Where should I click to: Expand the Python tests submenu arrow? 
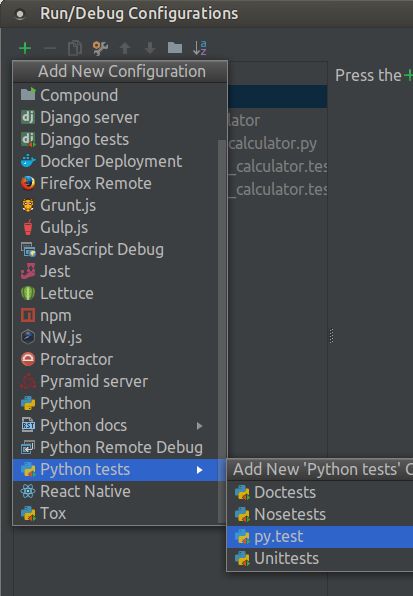point(199,470)
